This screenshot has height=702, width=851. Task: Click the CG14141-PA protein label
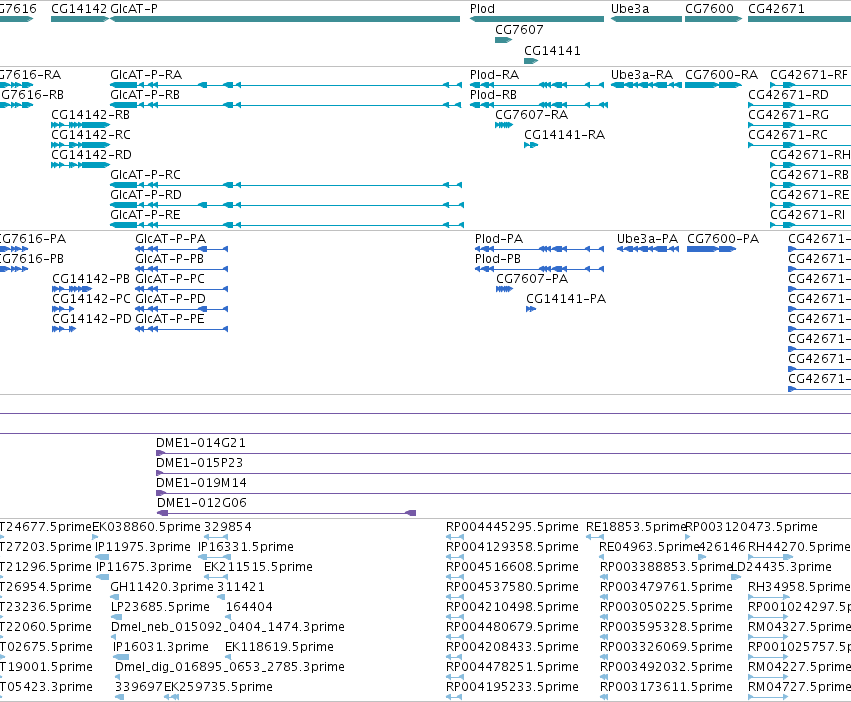coord(566,299)
